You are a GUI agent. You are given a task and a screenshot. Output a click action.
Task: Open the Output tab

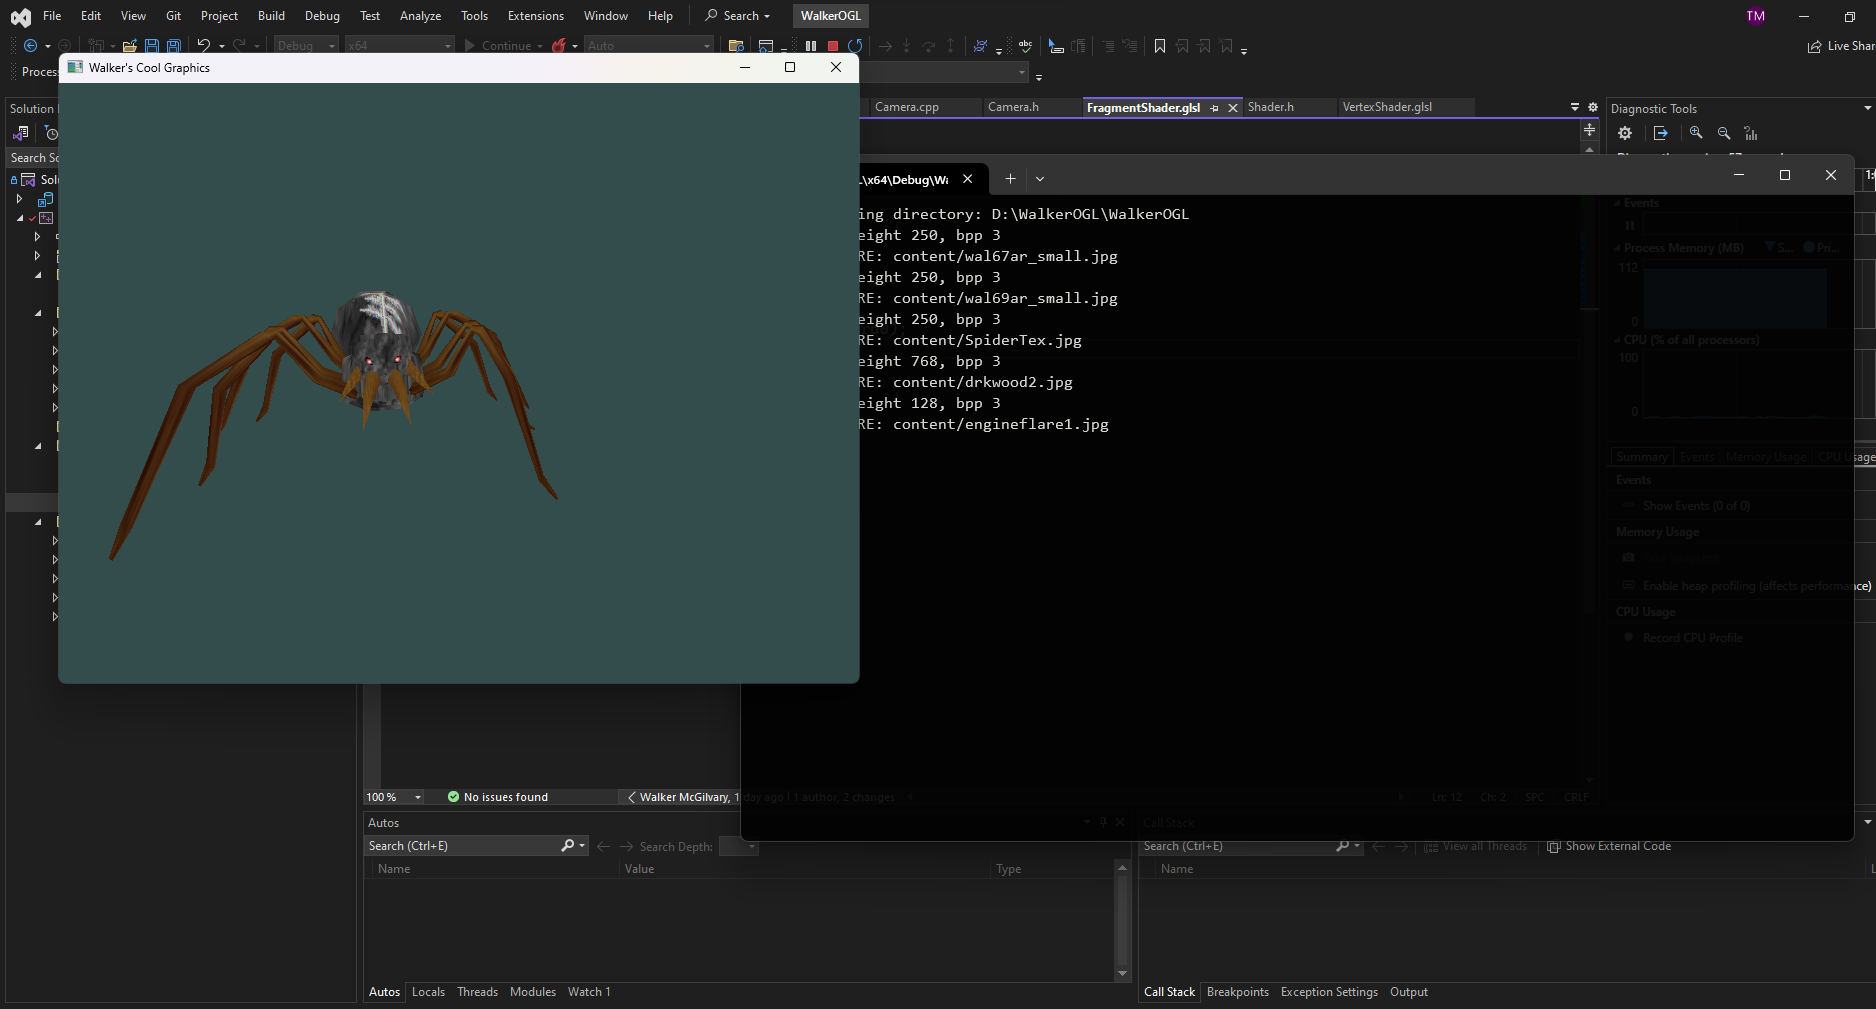tap(1409, 992)
